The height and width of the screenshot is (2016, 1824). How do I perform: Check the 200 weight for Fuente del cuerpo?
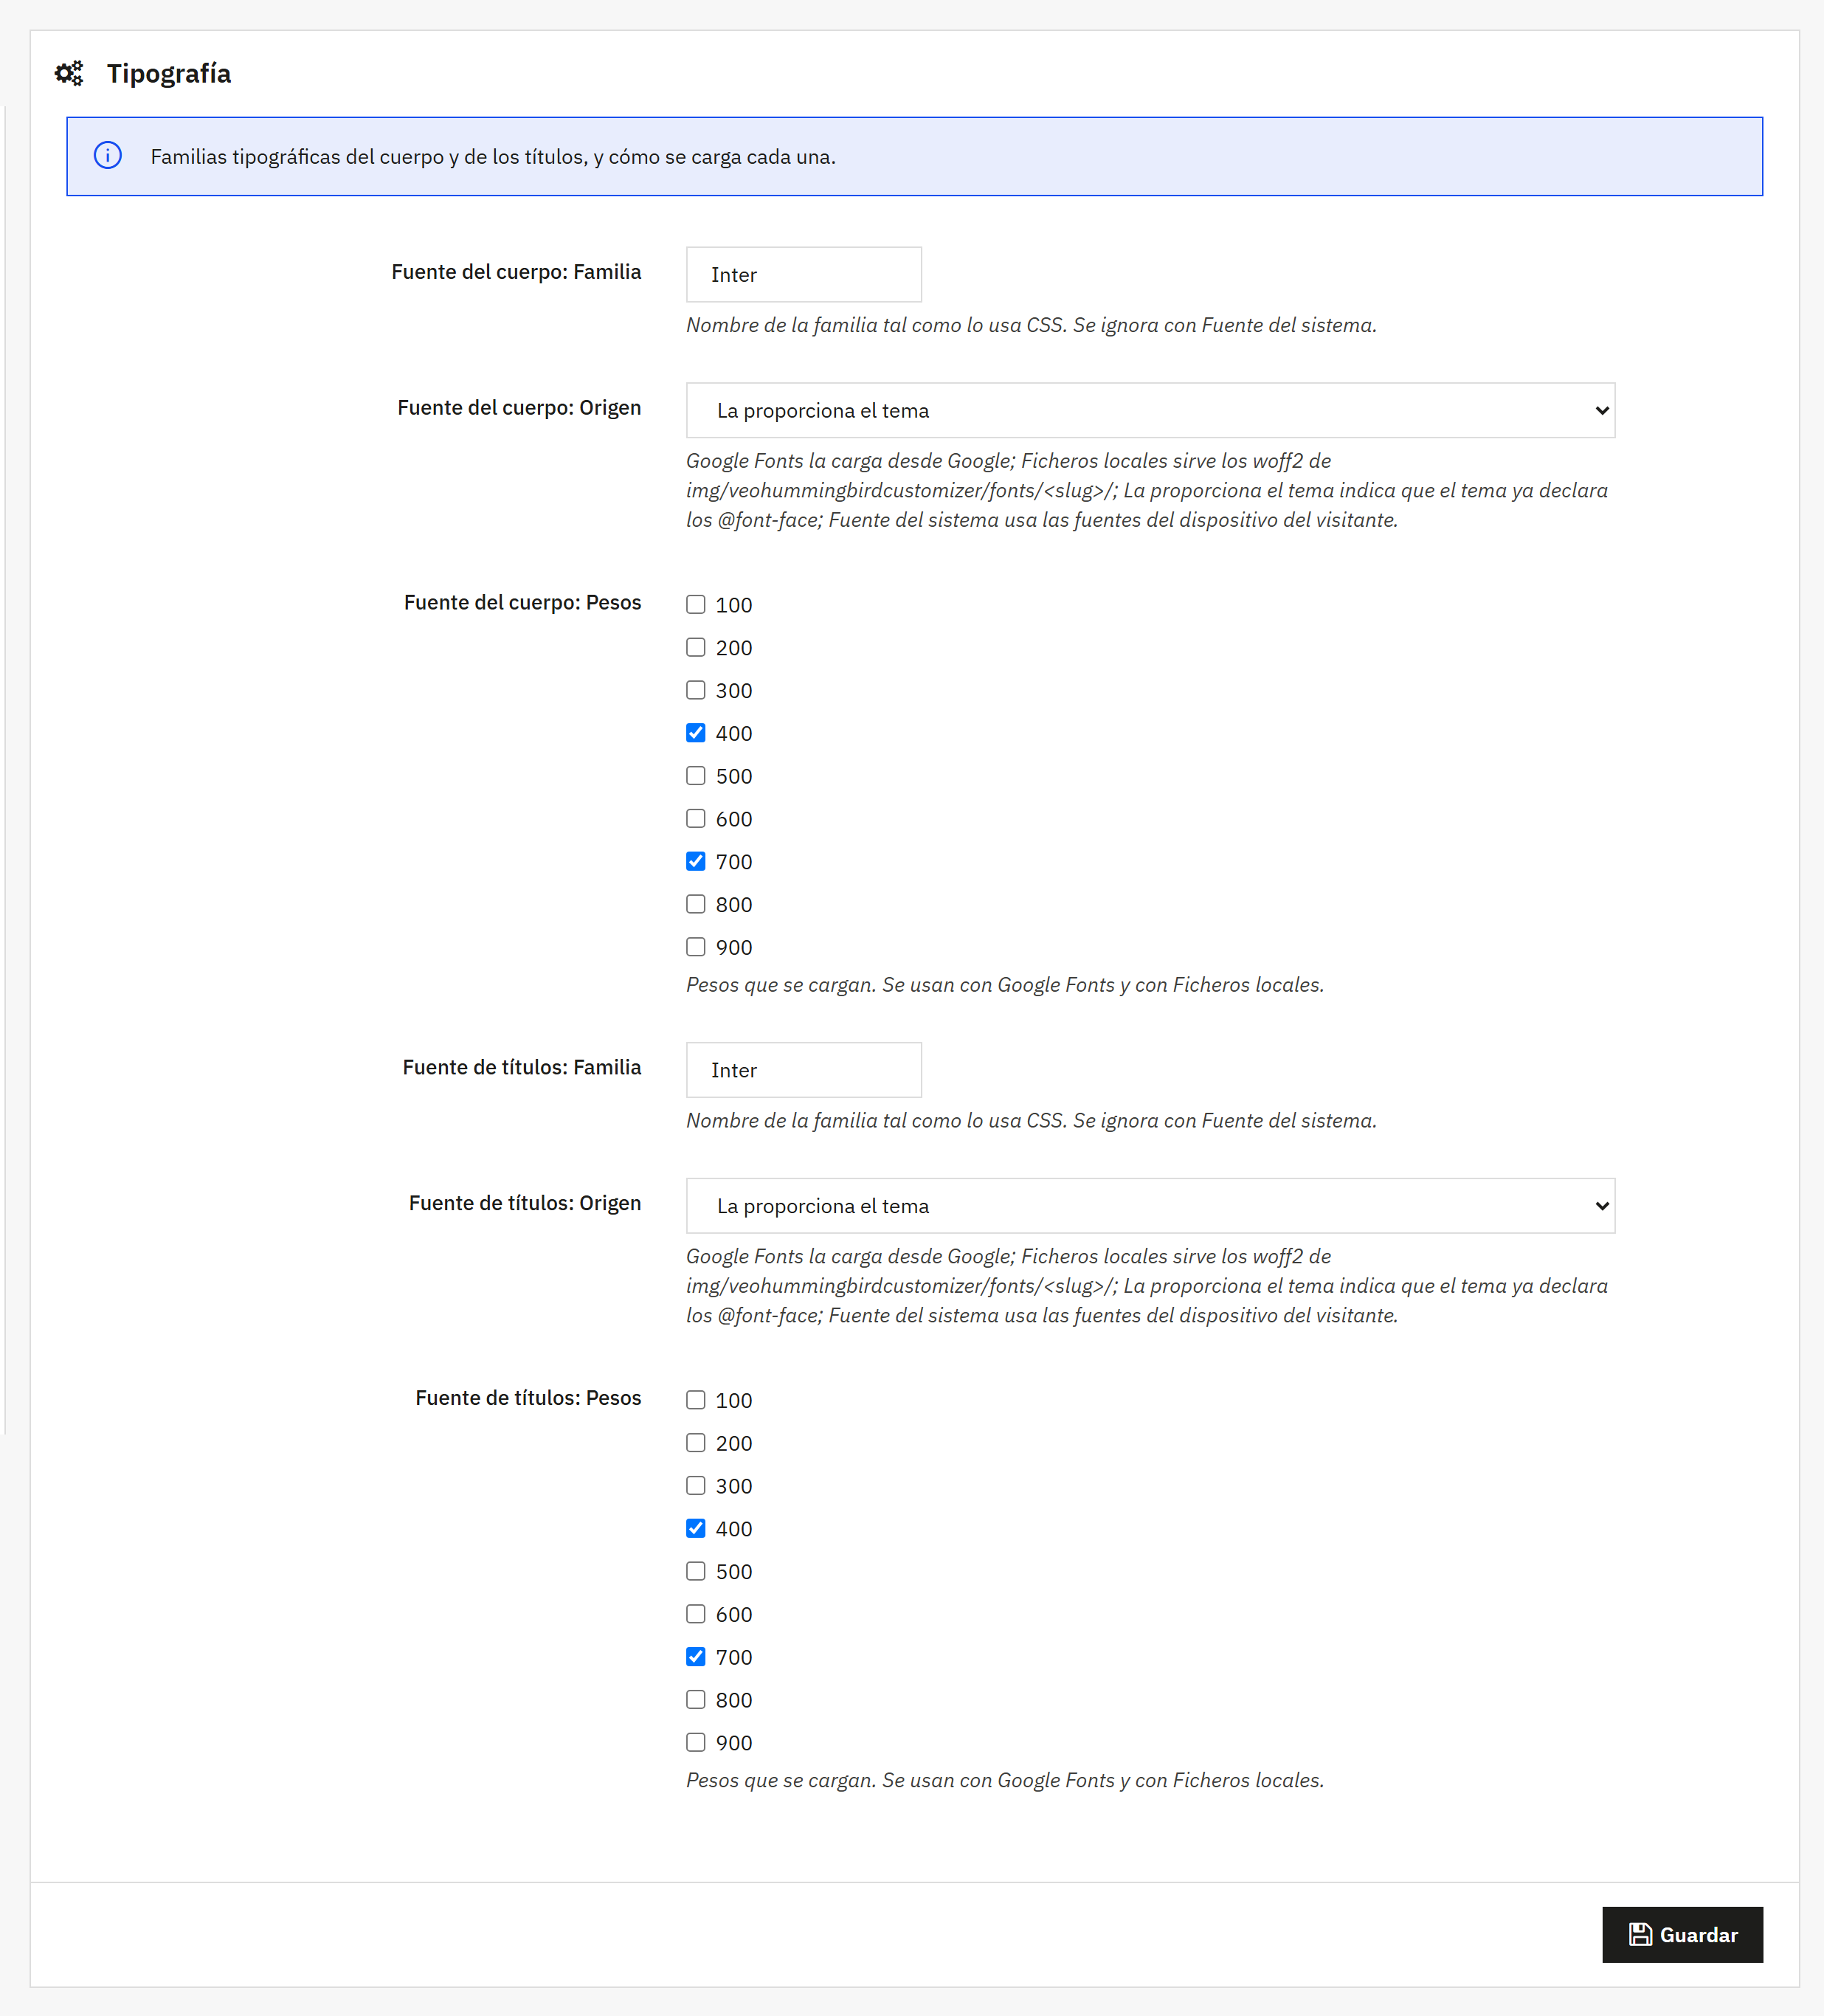pyautogui.click(x=696, y=647)
